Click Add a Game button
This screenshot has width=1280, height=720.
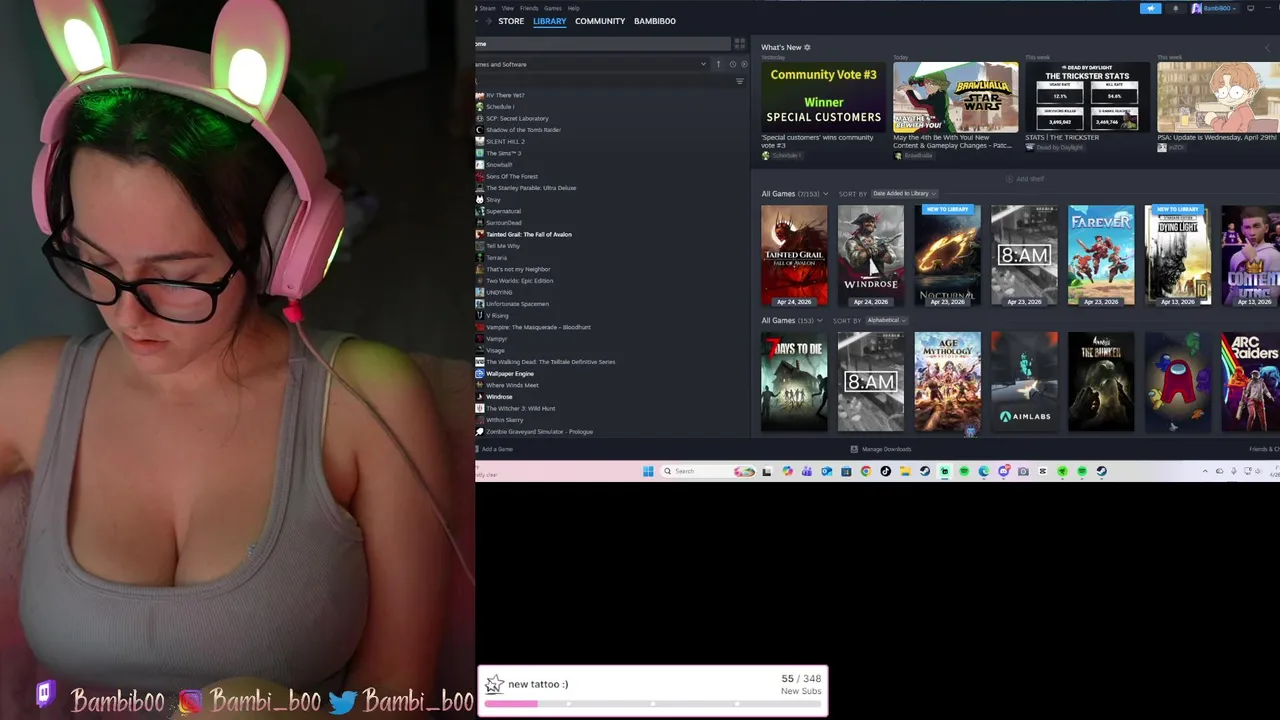[x=493, y=449]
